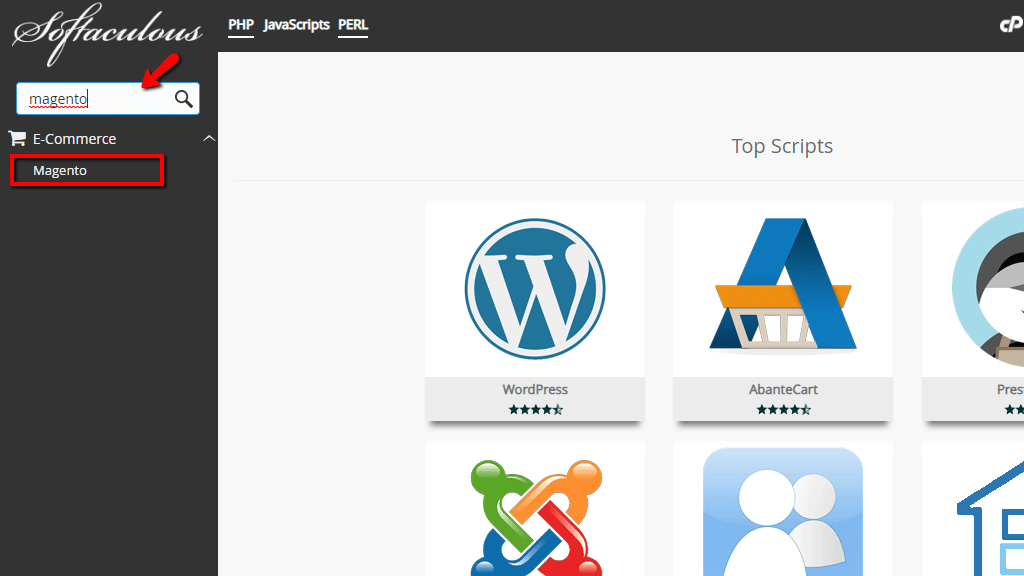Click inside the magento search field
The image size is (1024, 576).
(90, 98)
